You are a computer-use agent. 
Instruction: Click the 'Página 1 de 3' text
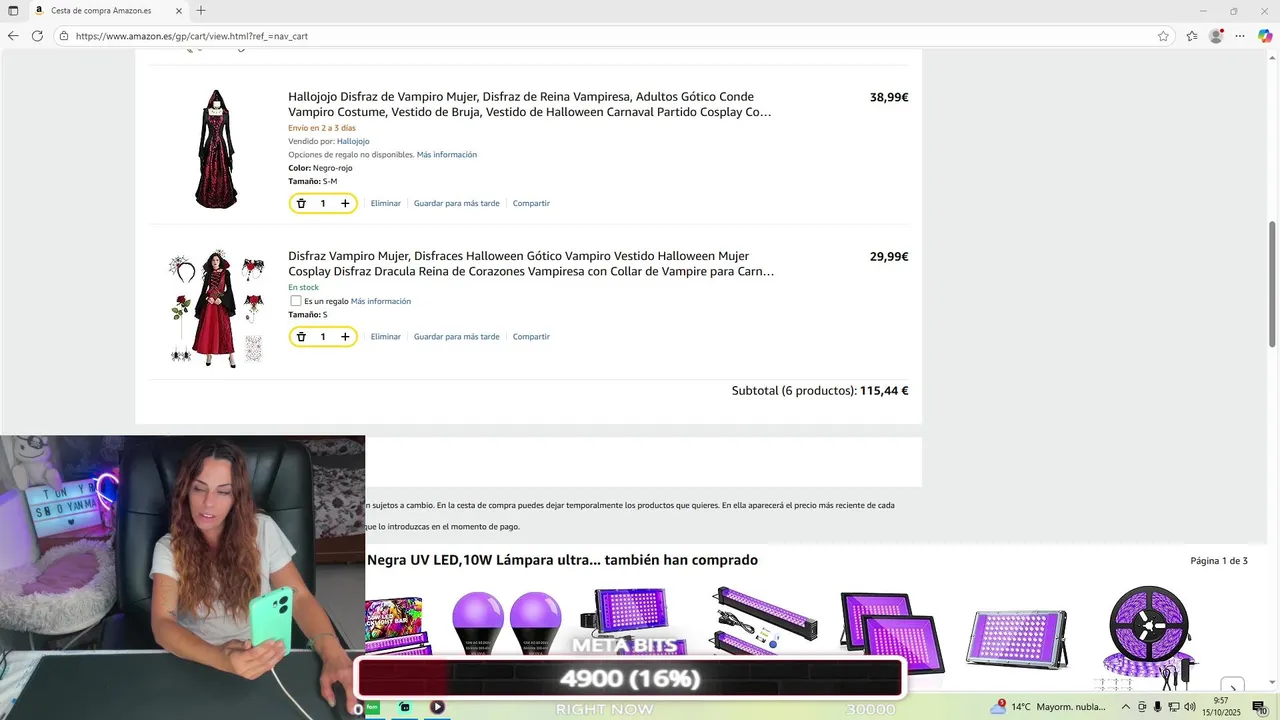1219,561
